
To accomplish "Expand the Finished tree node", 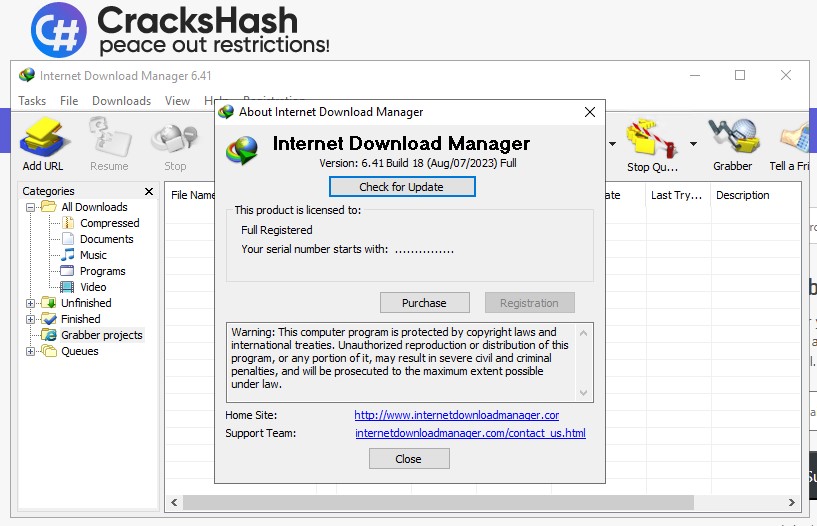I will pyautogui.click(x=30, y=319).
